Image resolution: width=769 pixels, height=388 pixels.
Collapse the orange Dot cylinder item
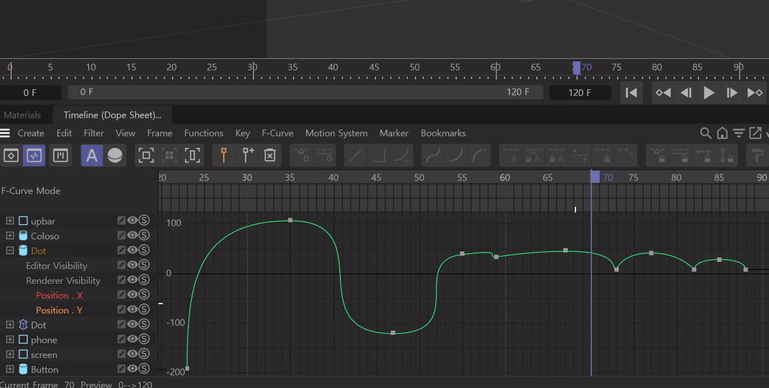10,251
